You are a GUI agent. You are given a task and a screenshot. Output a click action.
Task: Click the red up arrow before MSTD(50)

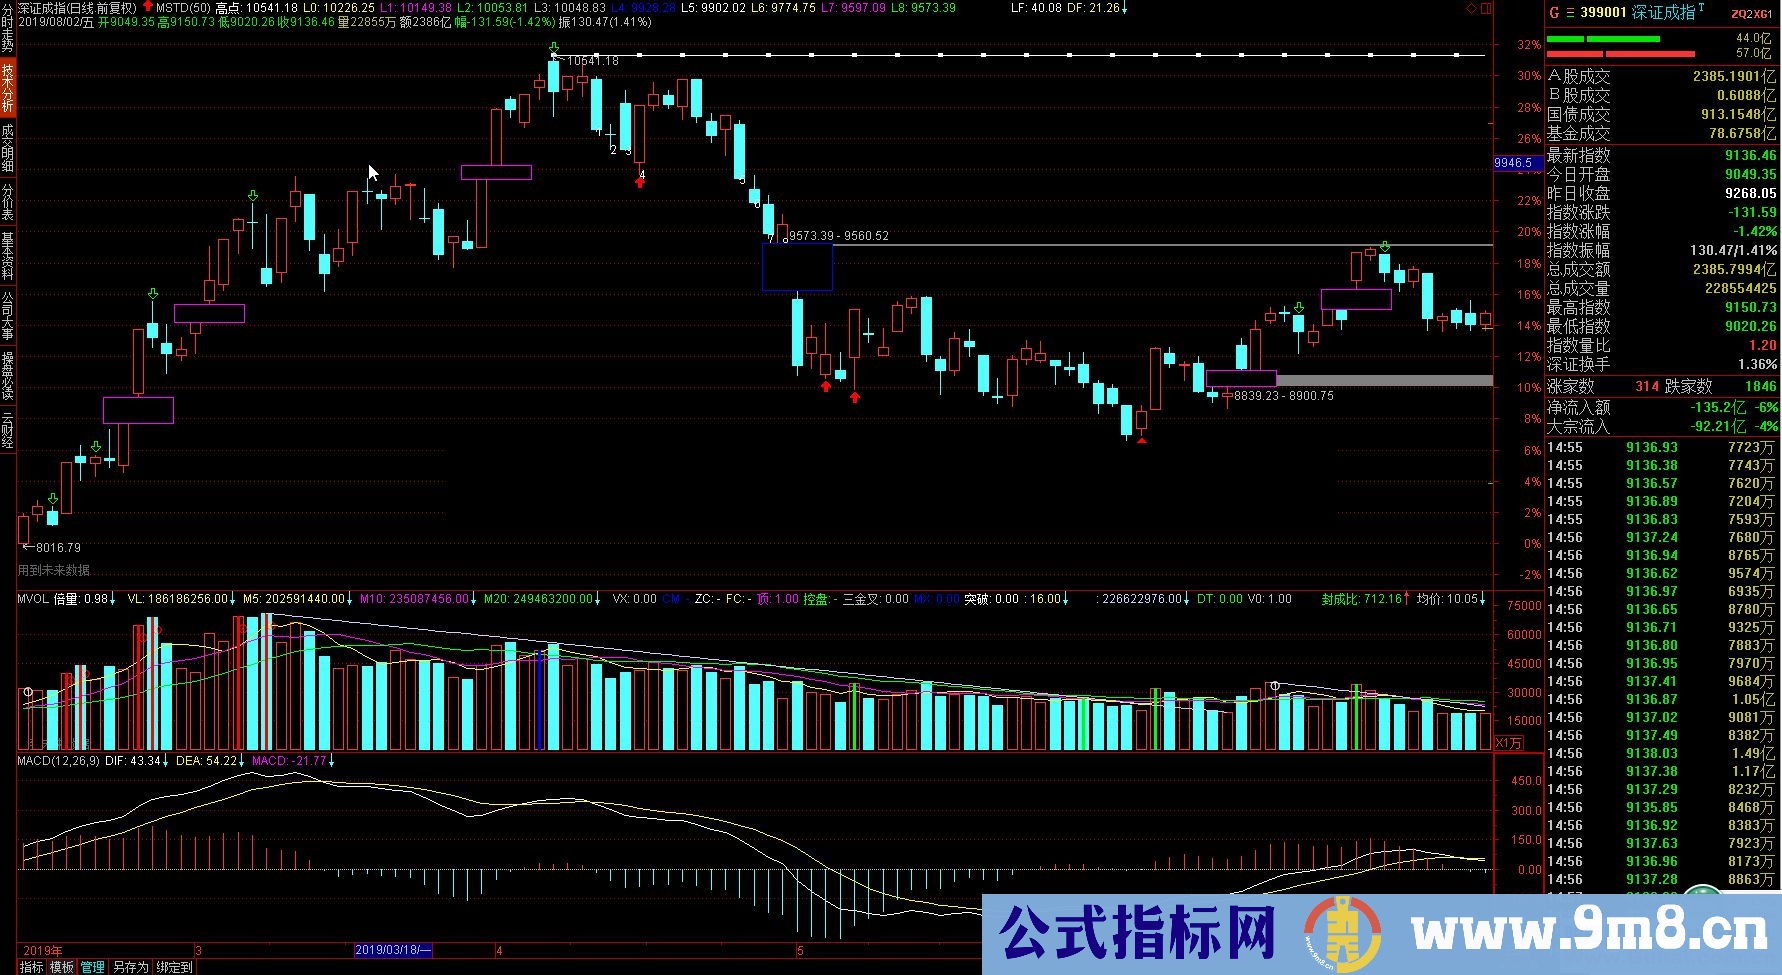click(147, 7)
